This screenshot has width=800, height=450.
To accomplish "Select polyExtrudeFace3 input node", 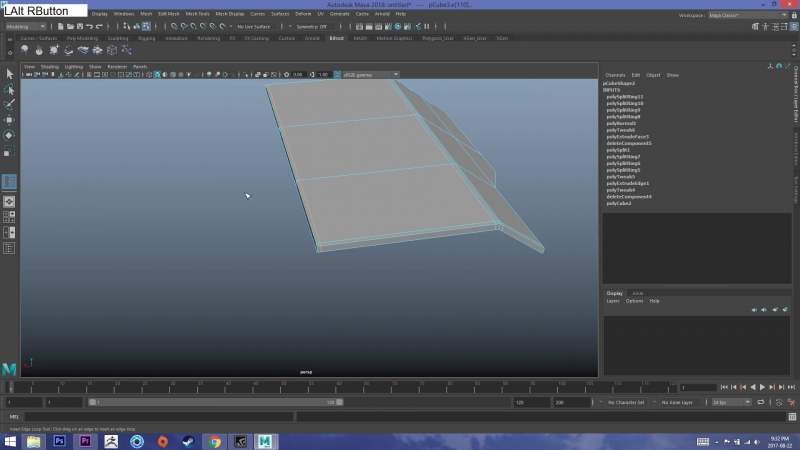I will click(x=628, y=137).
